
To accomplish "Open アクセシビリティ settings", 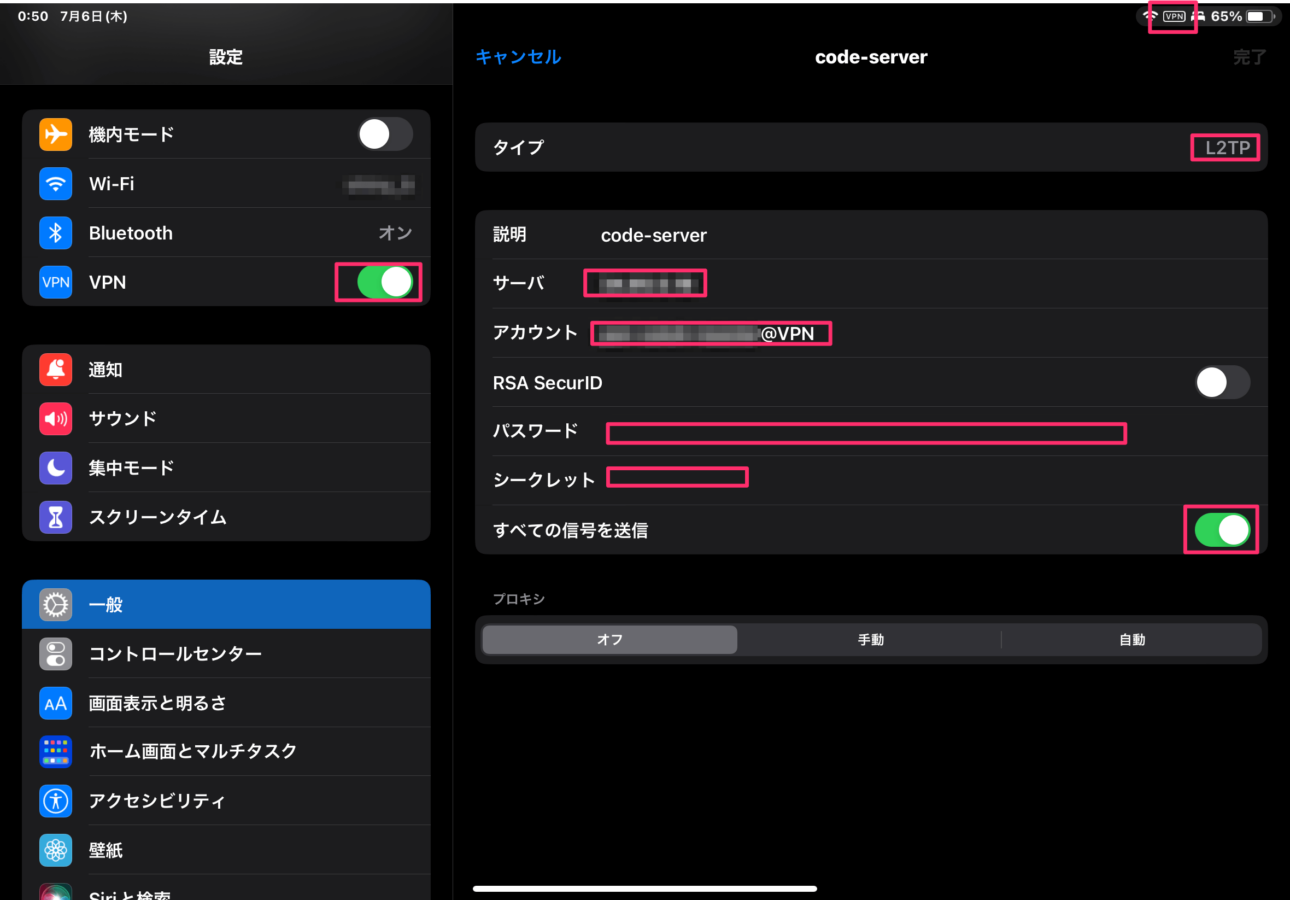I will (226, 801).
